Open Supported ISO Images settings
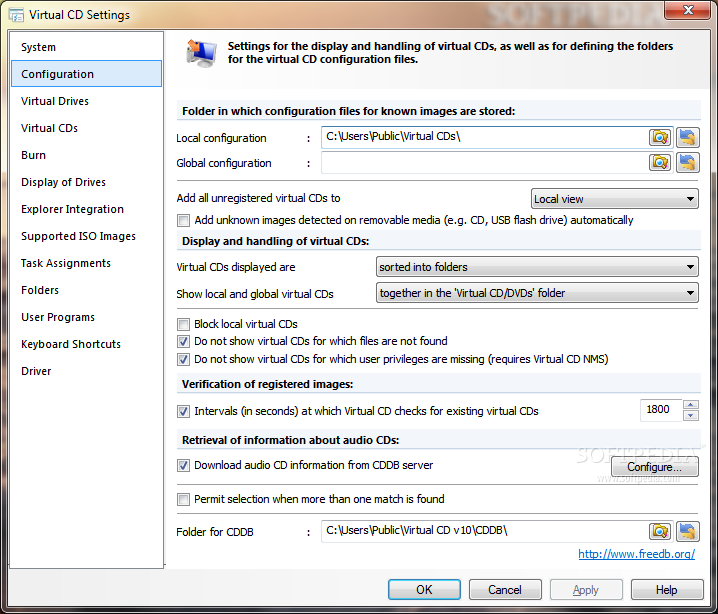 (x=87, y=236)
